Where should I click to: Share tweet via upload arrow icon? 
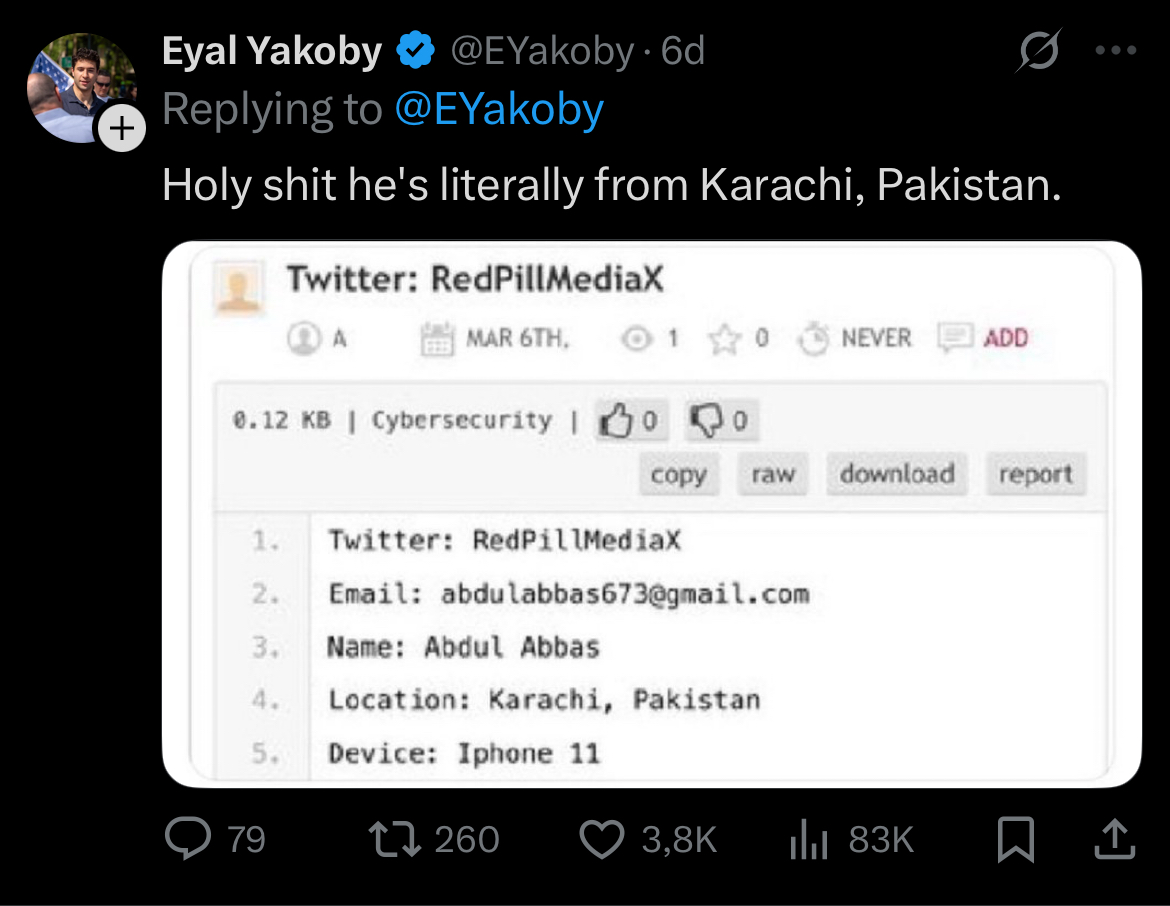pos(1115,838)
